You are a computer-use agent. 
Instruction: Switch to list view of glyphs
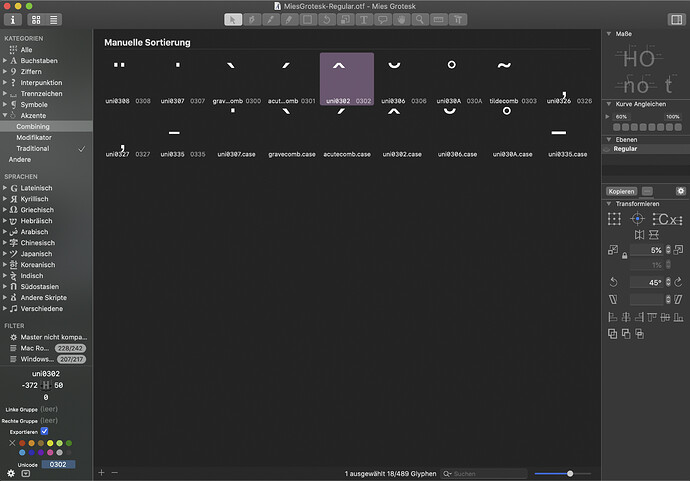pos(53,19)
